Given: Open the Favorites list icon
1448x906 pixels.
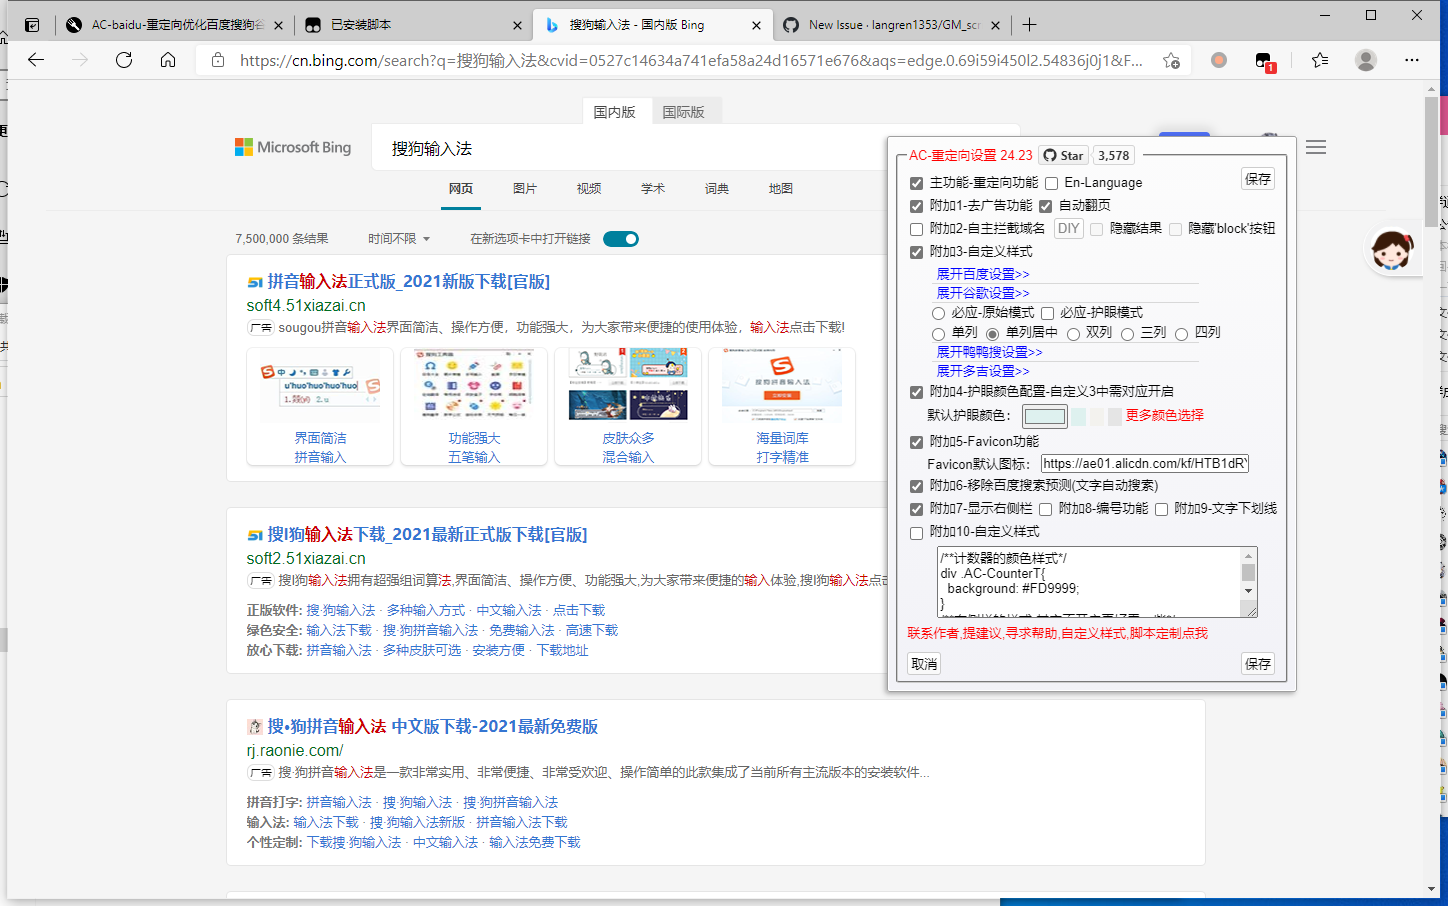Looking at the screenshot, I should point(1320,60).
